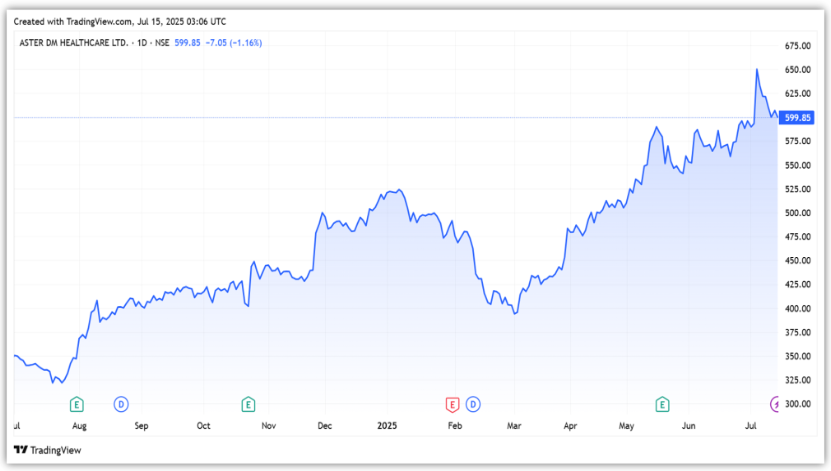The height and width of the screenshot is (471, 831).
Task: Open the green earnings marker before Nov
Action: click(247, 404)
